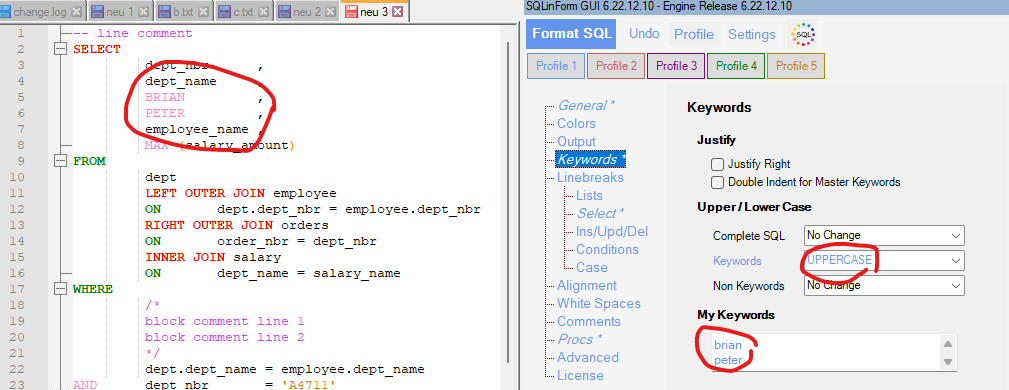The height and width of the screenshot is (390, 1009).
Task: Open Comments settings tree item
Action: (589, 322)
